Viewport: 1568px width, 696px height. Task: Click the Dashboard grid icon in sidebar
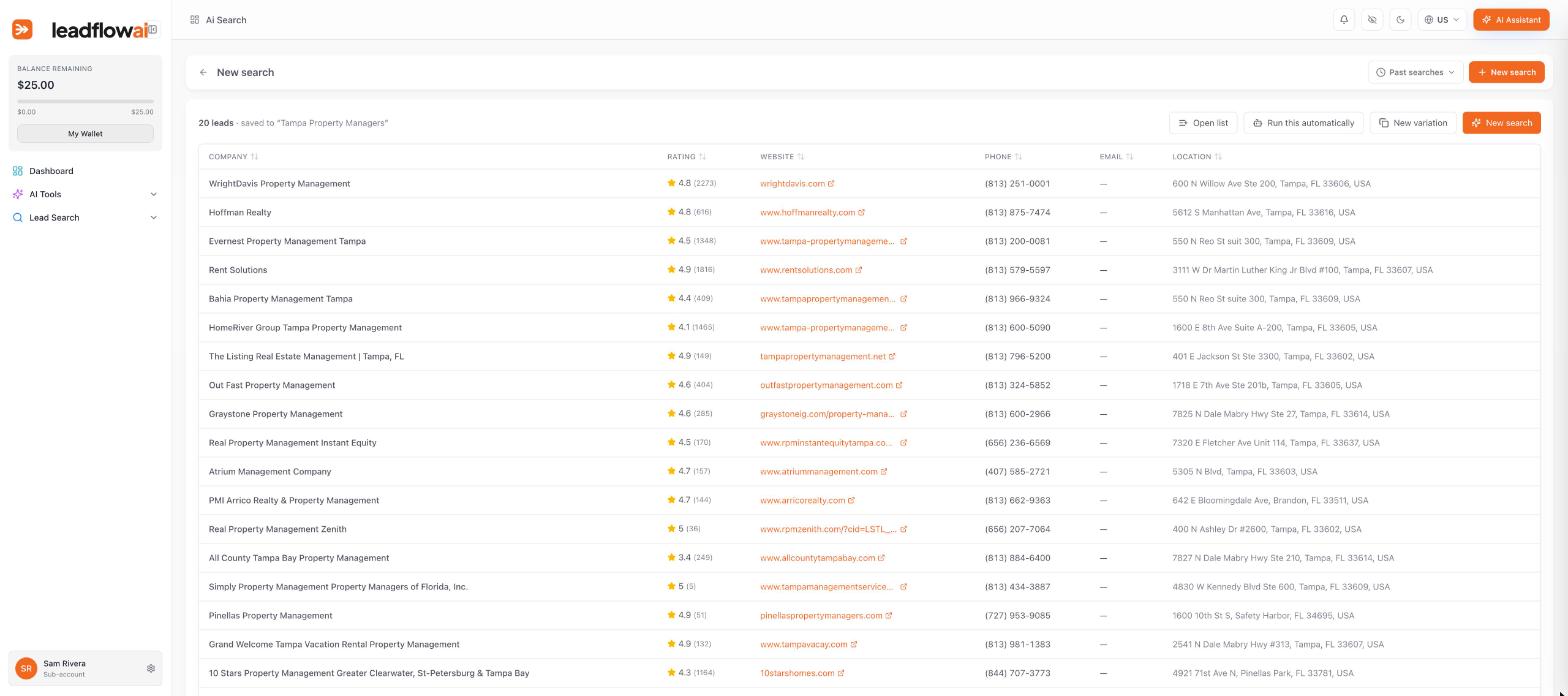point(18,171)
